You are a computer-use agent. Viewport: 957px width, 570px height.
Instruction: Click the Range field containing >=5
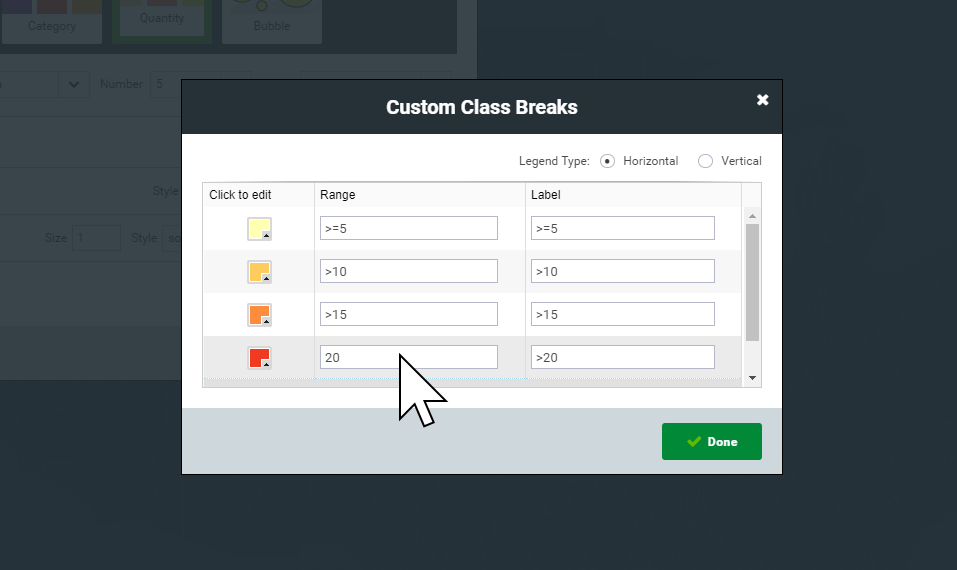pos(409,228)
